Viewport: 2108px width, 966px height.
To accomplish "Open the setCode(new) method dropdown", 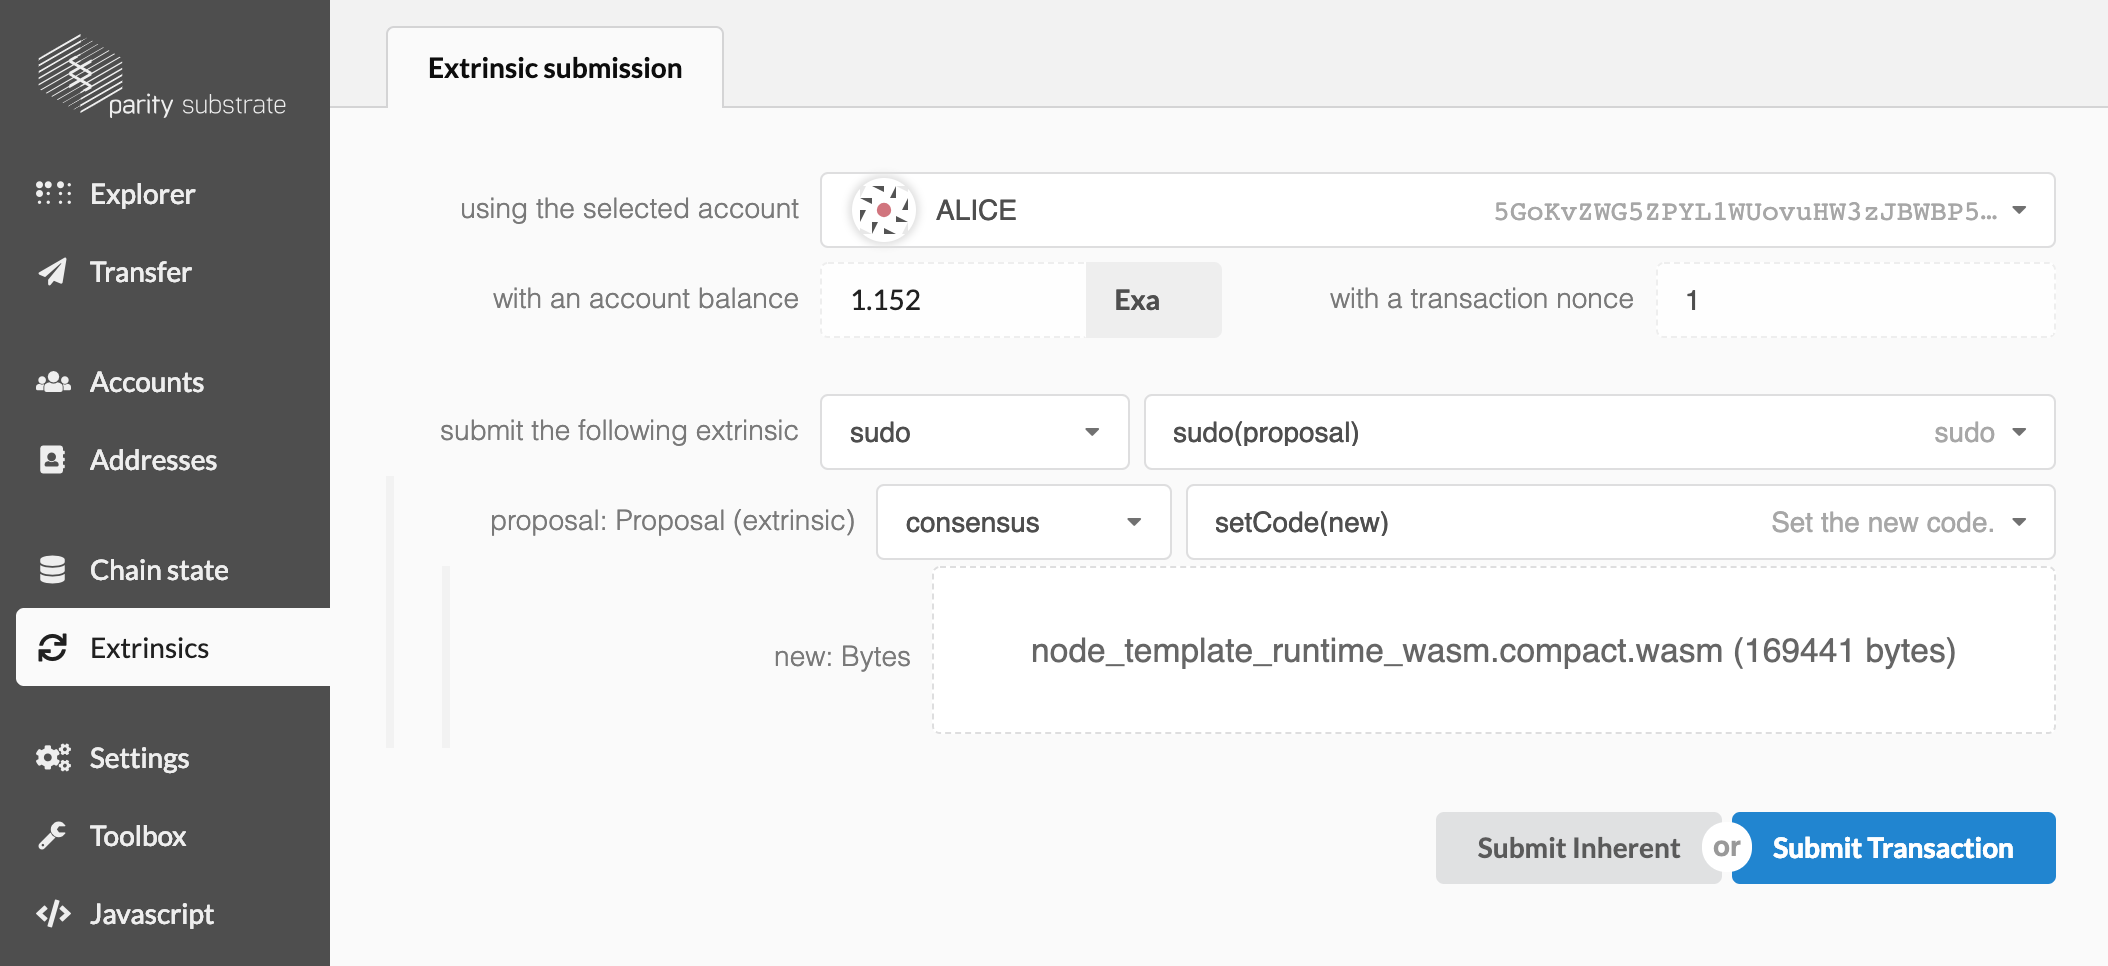I will [x=1619, y=522].
